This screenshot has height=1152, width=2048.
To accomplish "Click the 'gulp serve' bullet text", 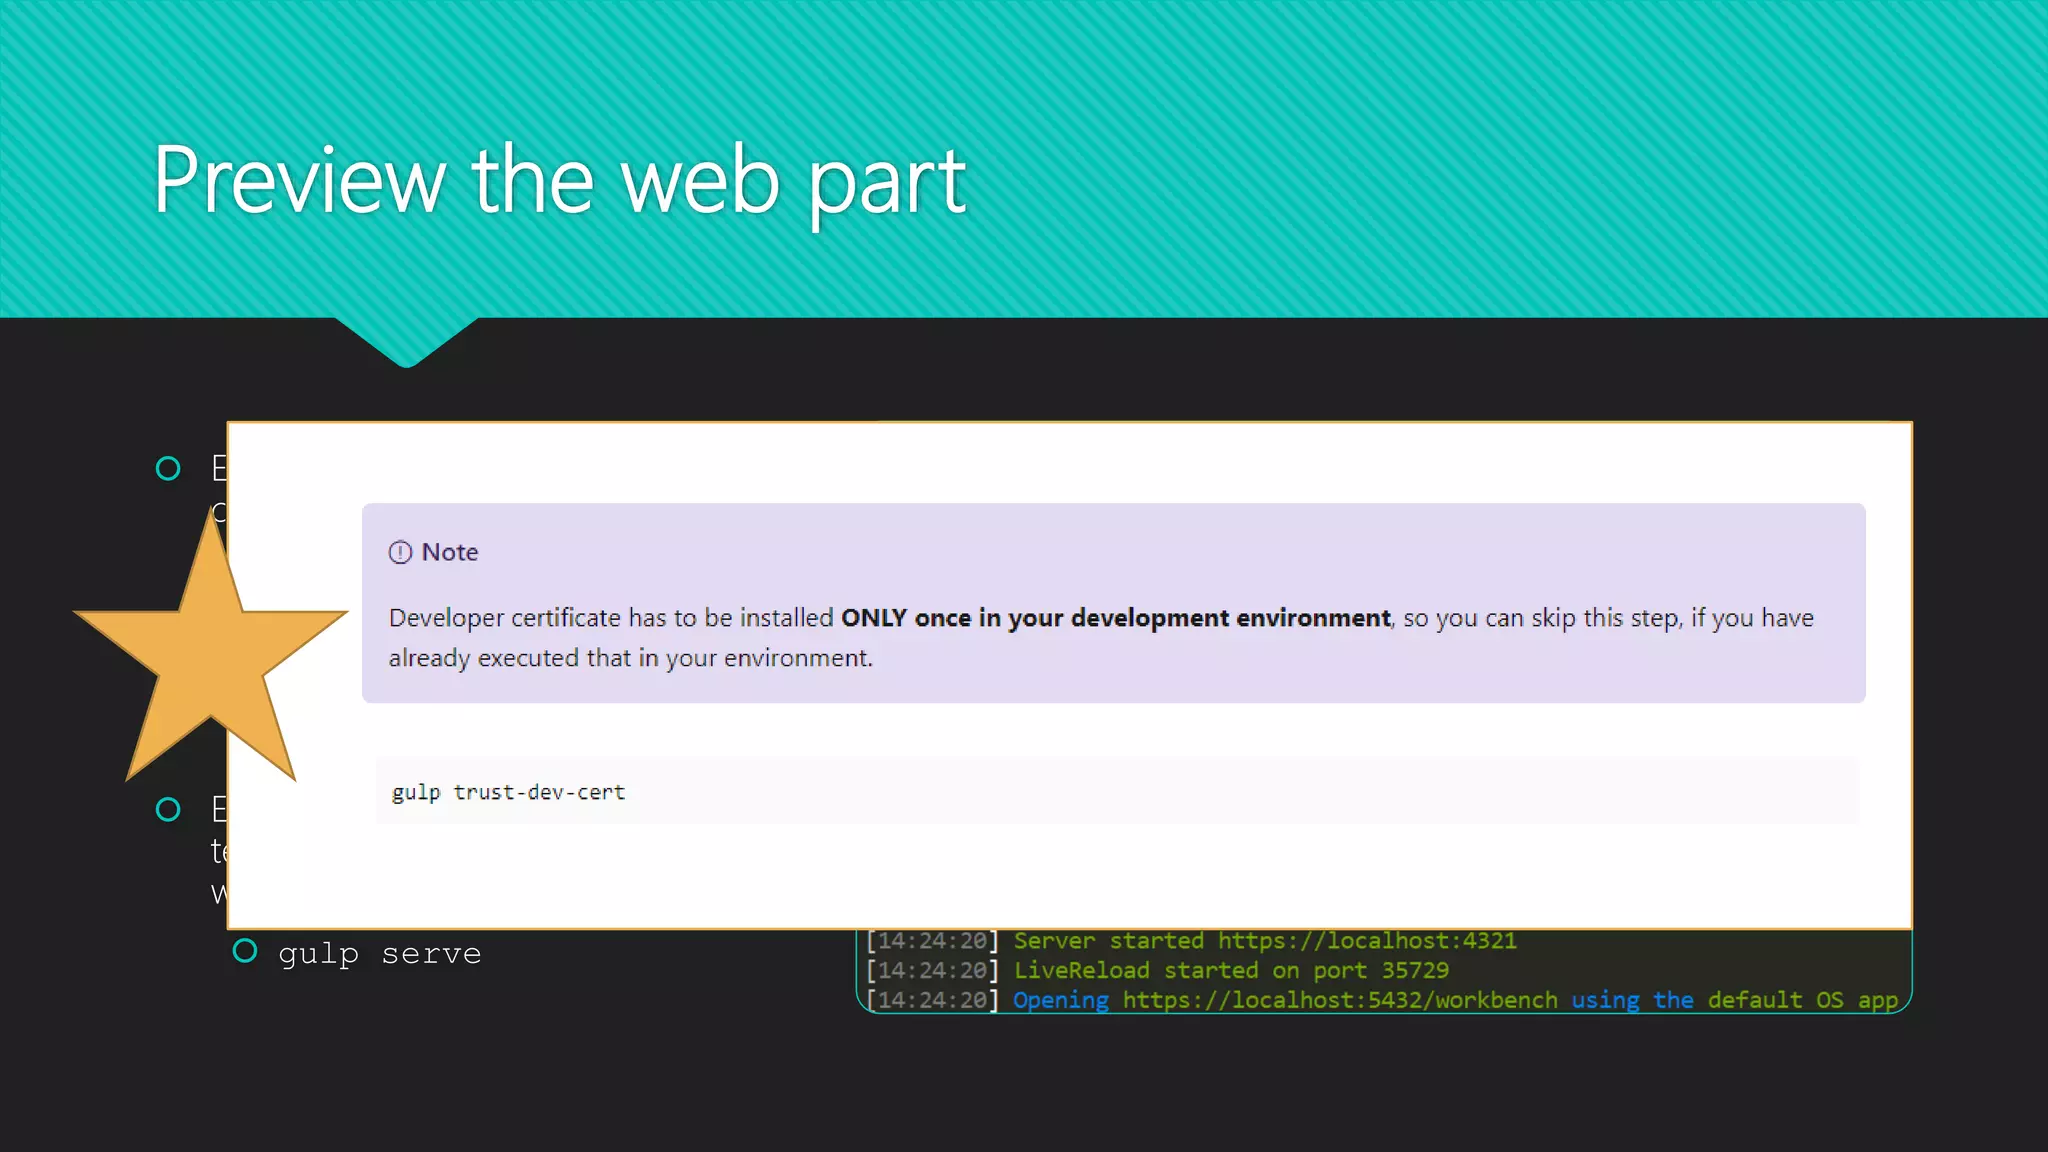I will (x=380, y=954).
